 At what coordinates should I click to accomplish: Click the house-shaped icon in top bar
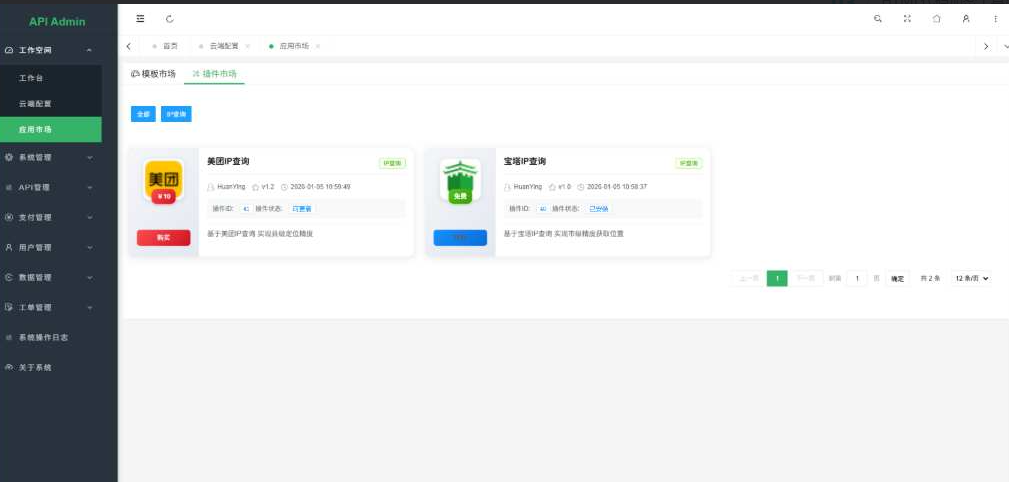[936, 19]
